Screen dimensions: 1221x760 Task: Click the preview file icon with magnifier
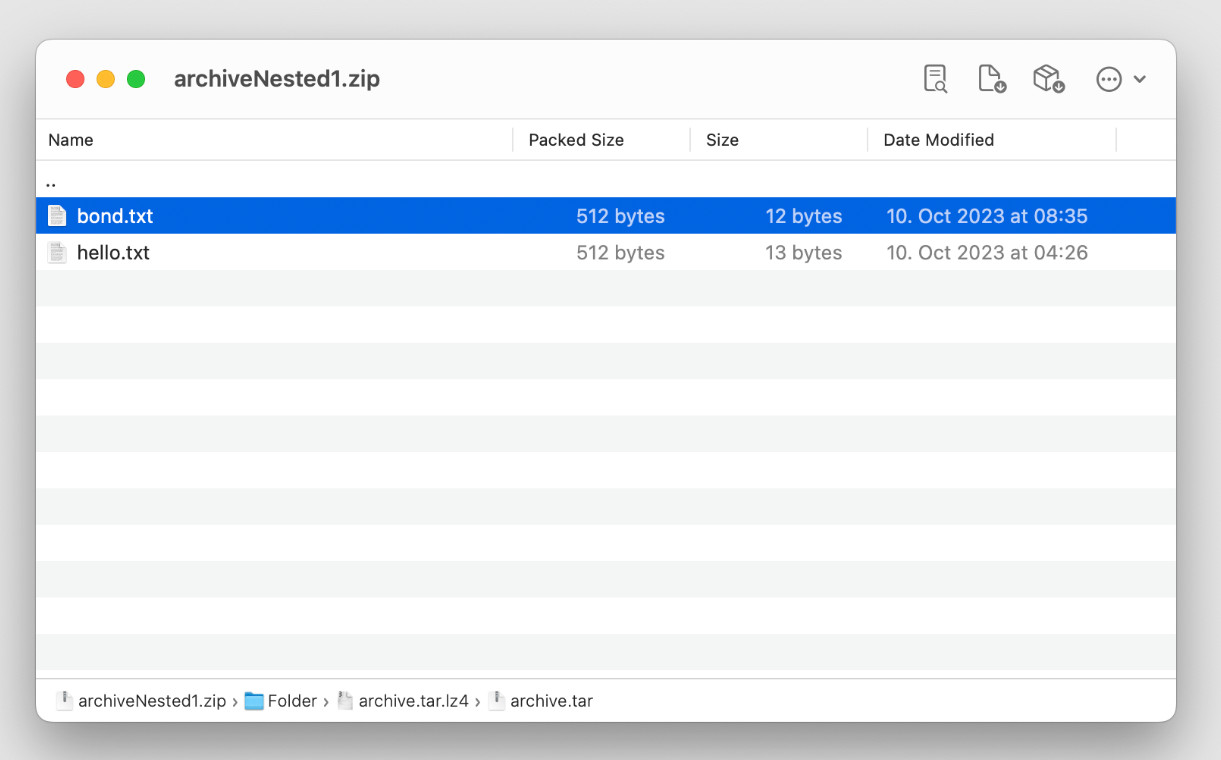[935, 79]
